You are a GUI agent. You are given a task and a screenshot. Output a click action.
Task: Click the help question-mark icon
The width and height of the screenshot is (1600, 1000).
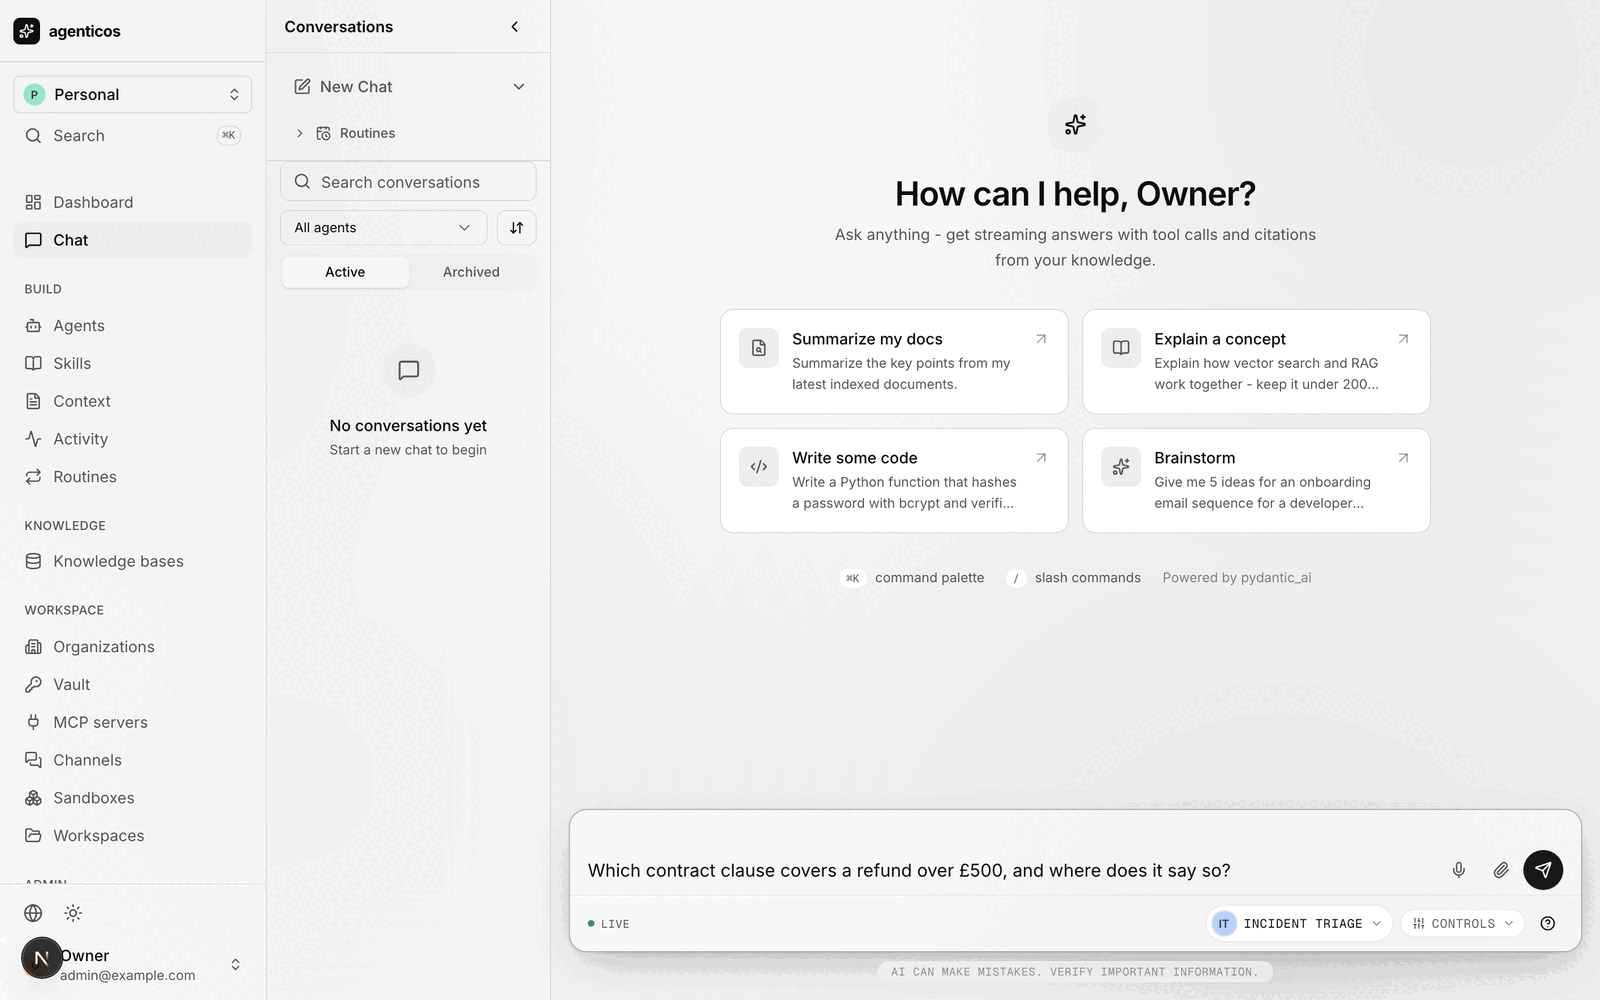(x=1548, y=924)
